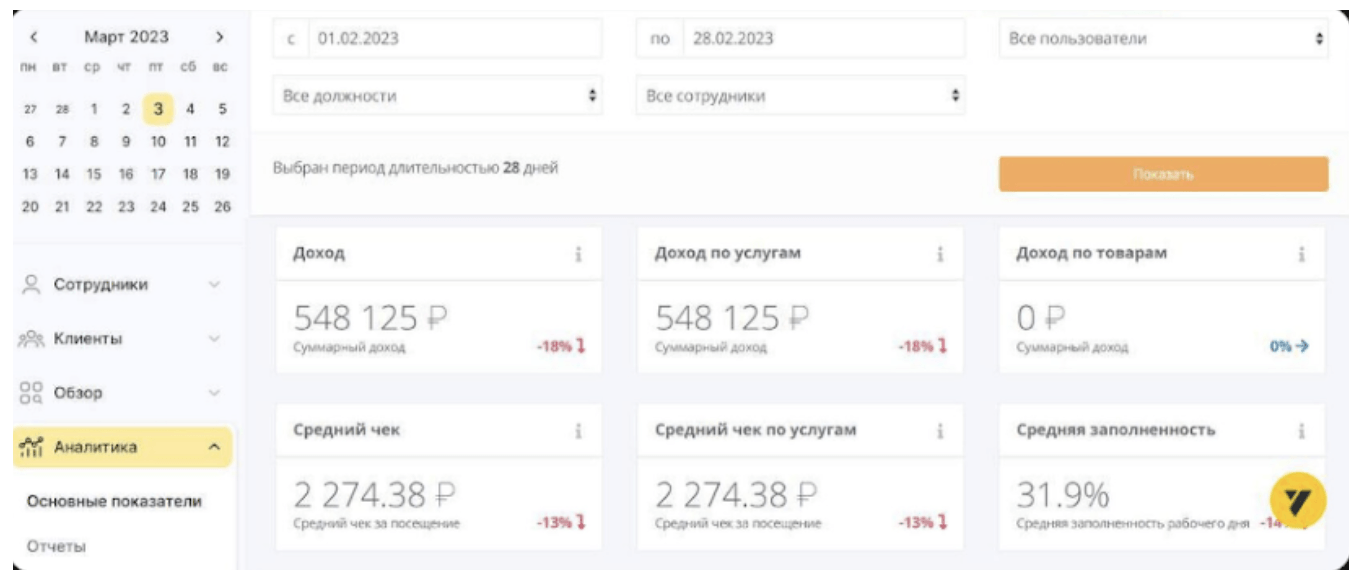Click the info icon on Доход card
1353x570 pixels.
[578, 254]
